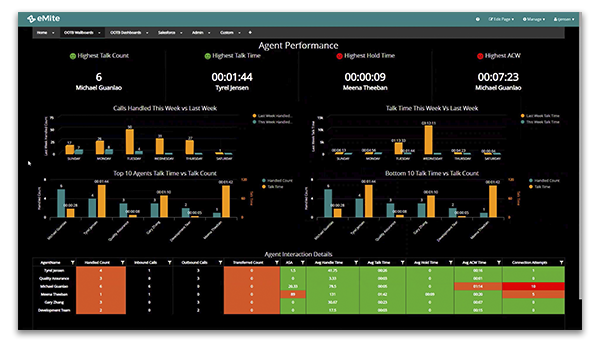
Task: Filter the Avg ACW Time column
Action: pos(499,262)
